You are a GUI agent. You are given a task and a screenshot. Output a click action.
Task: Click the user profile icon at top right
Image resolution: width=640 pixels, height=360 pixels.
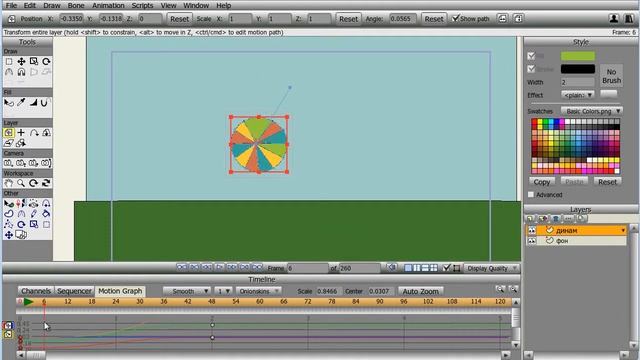point(613,19)
